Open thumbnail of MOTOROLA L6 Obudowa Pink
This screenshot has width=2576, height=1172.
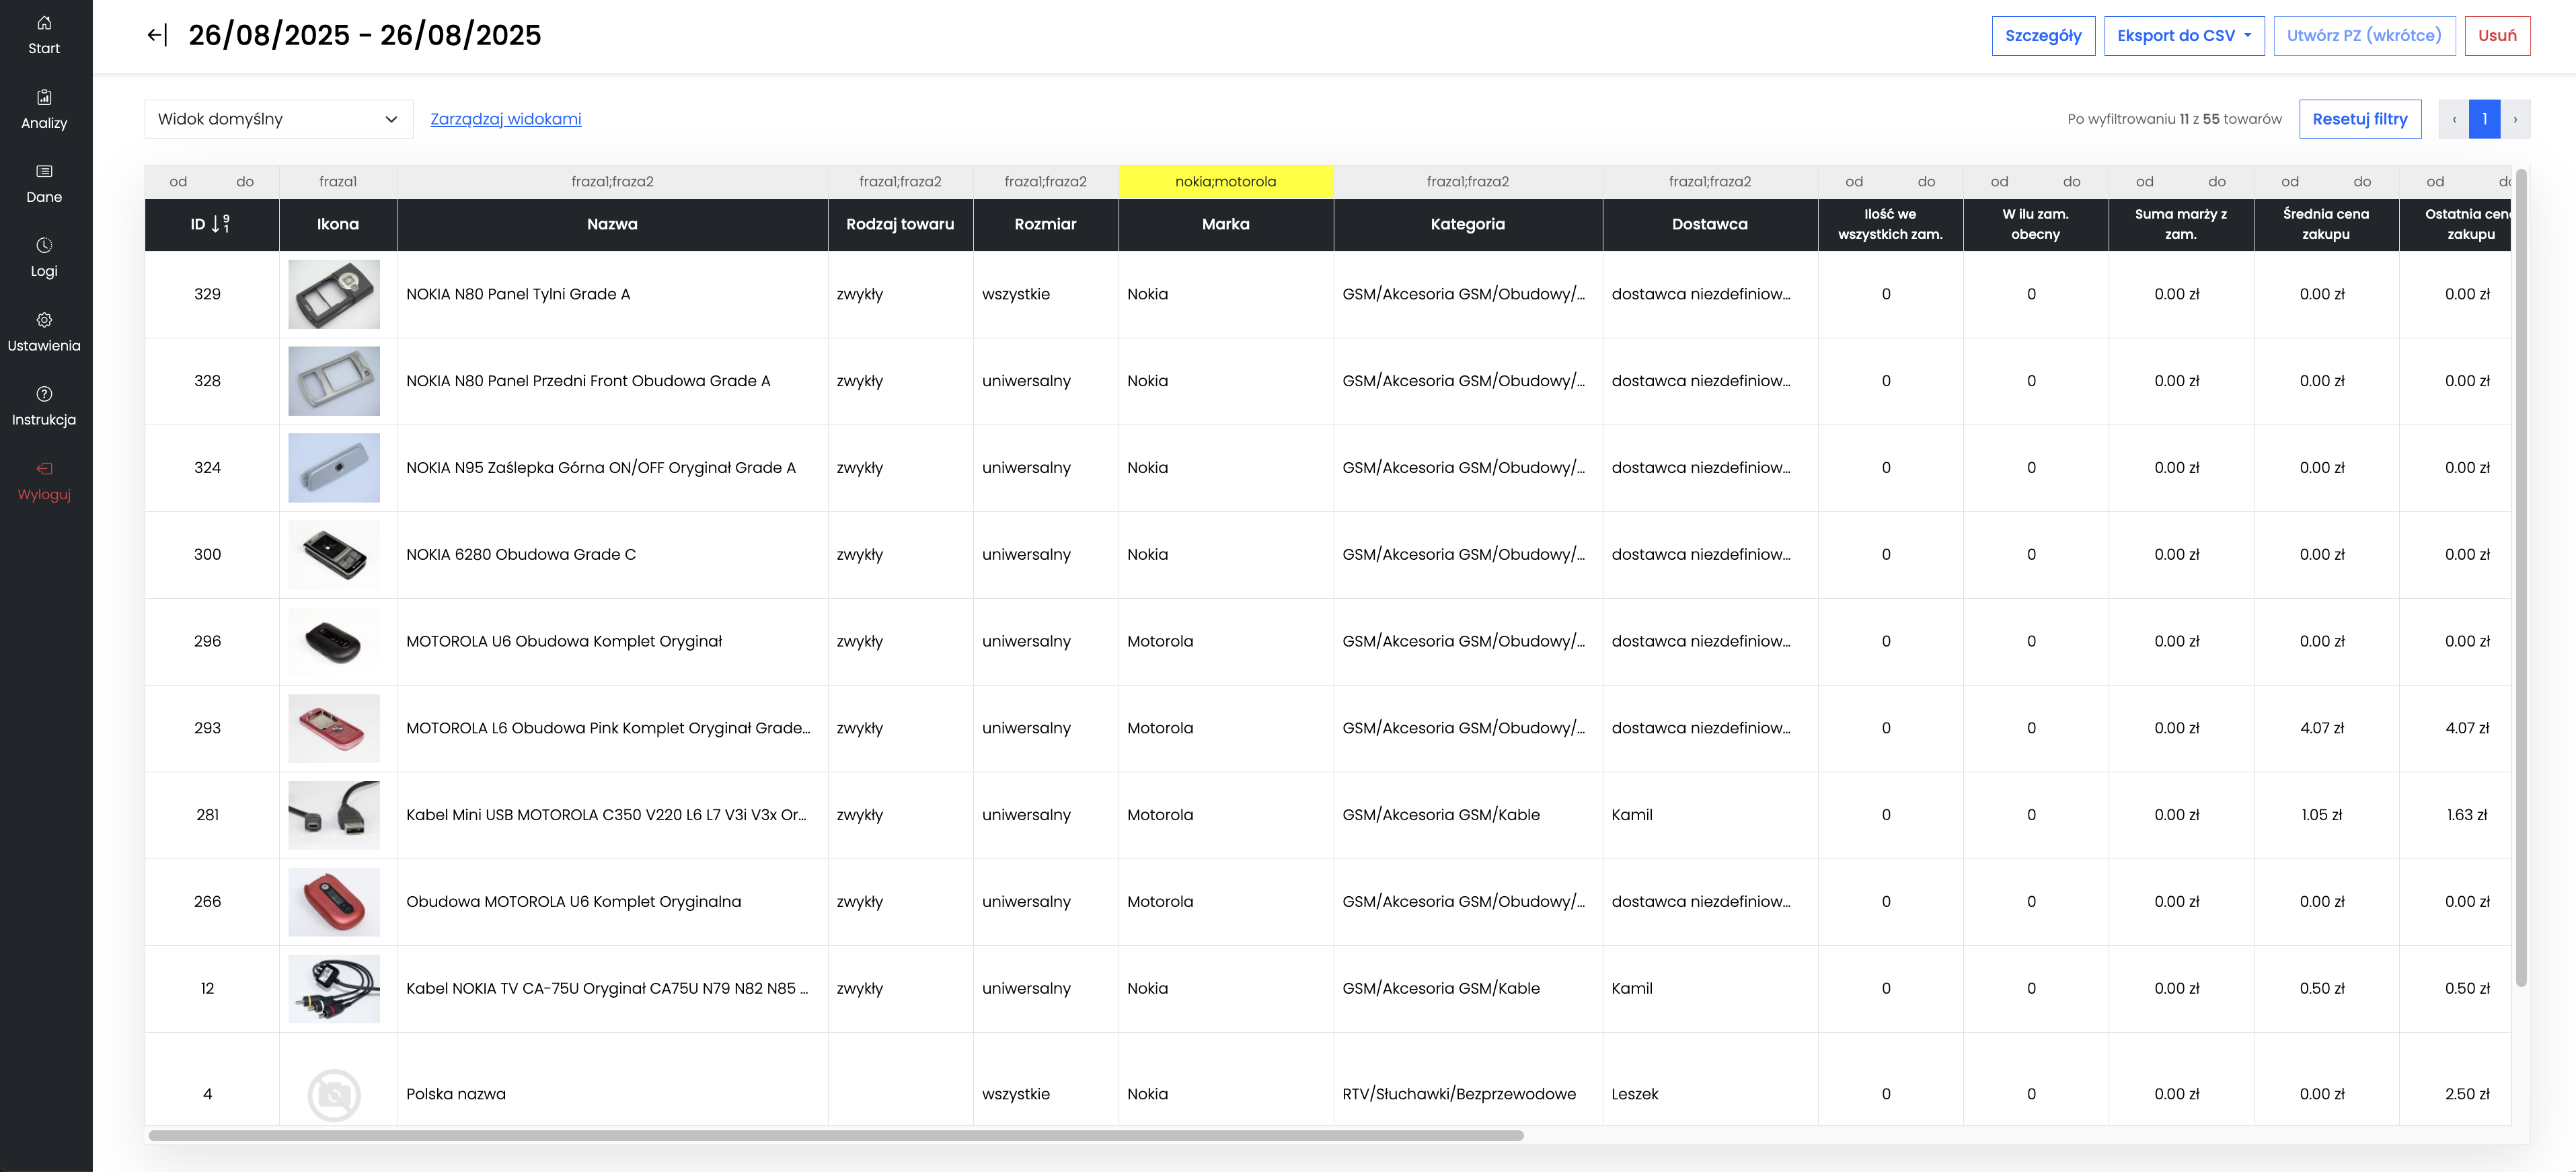(334, 728)
